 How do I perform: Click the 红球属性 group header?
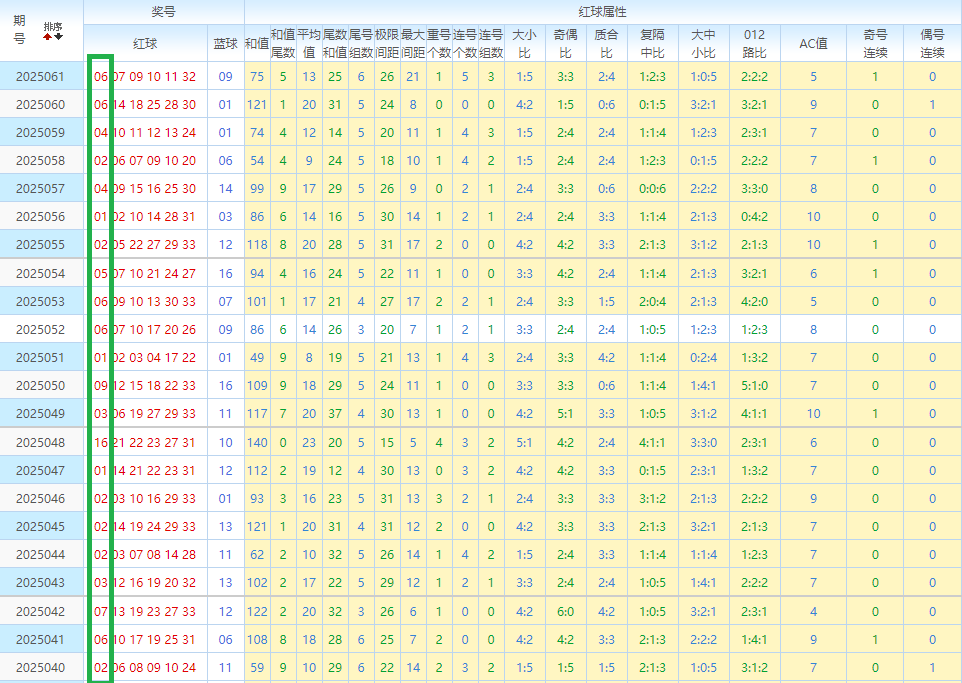coord(602,11)
